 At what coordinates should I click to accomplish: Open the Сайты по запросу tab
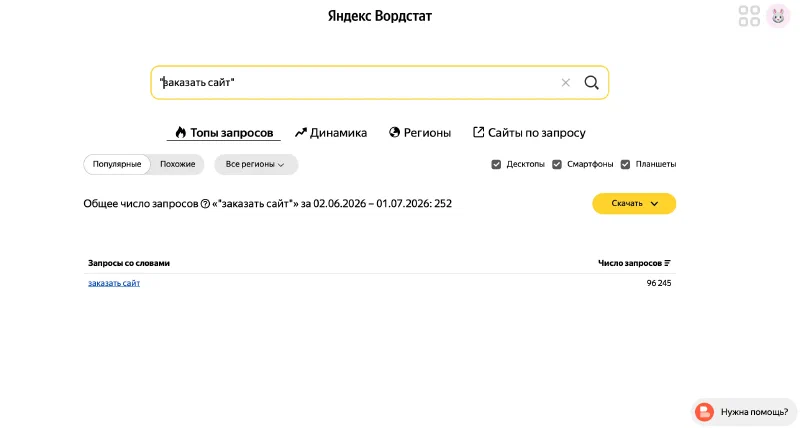pyautogui.click(x=529, y=133)
